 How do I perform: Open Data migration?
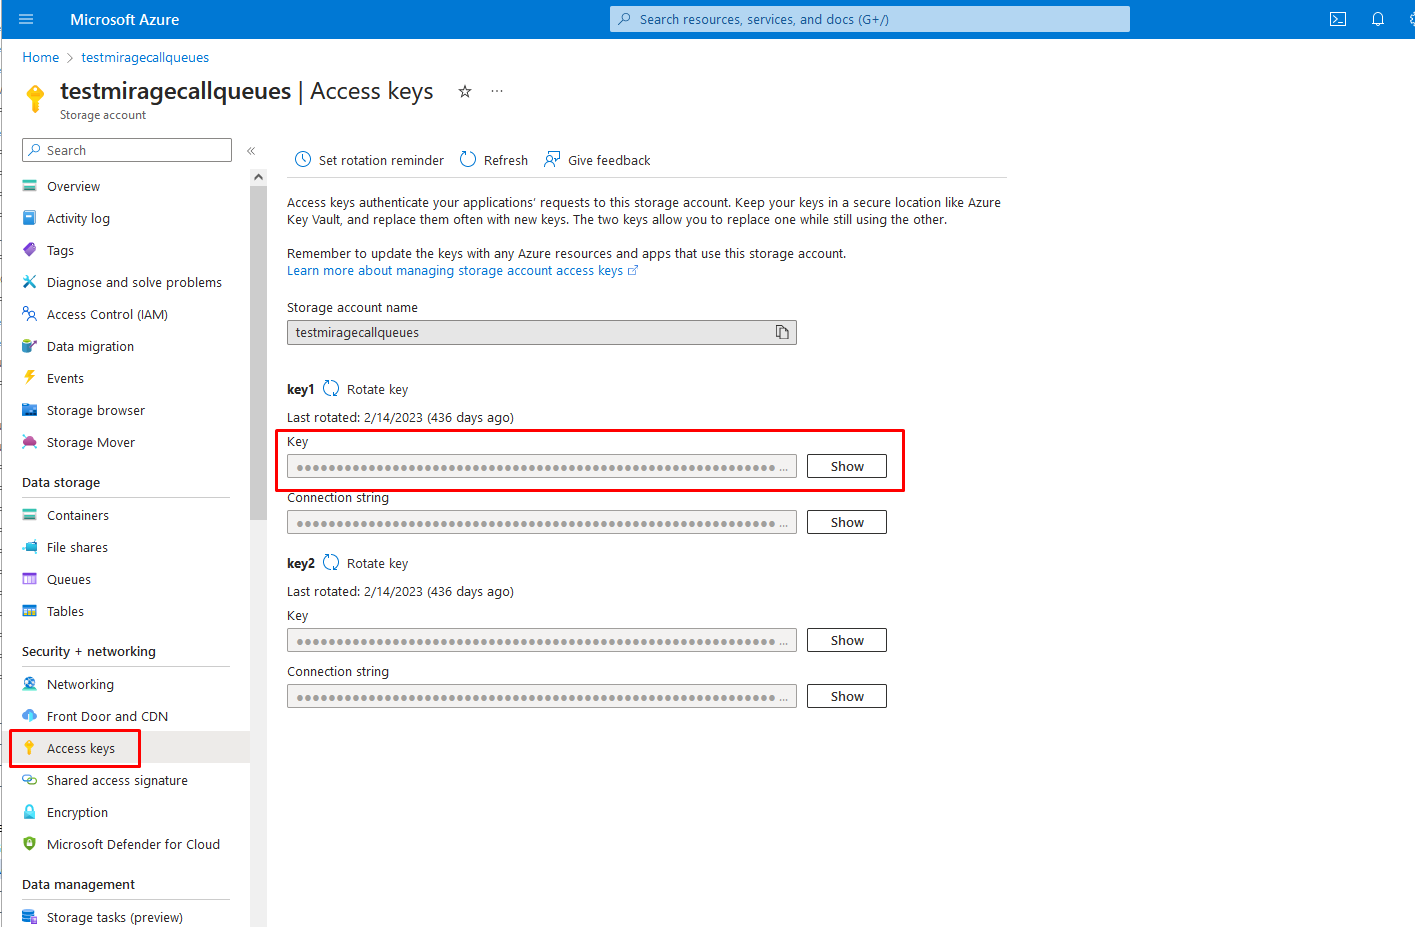pyautogui.click(x=90, y=346)
